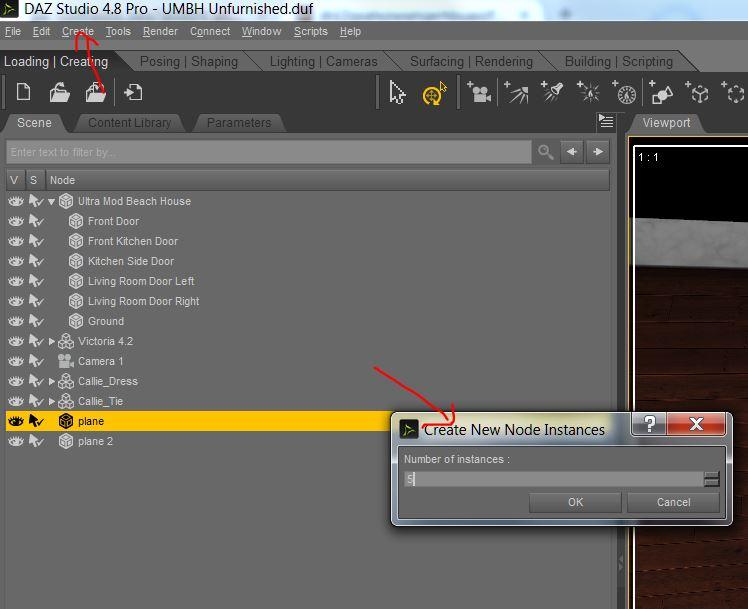Click the Scene filter text field
This screenshot has width=748, height=609.
(x=269, y=152)
